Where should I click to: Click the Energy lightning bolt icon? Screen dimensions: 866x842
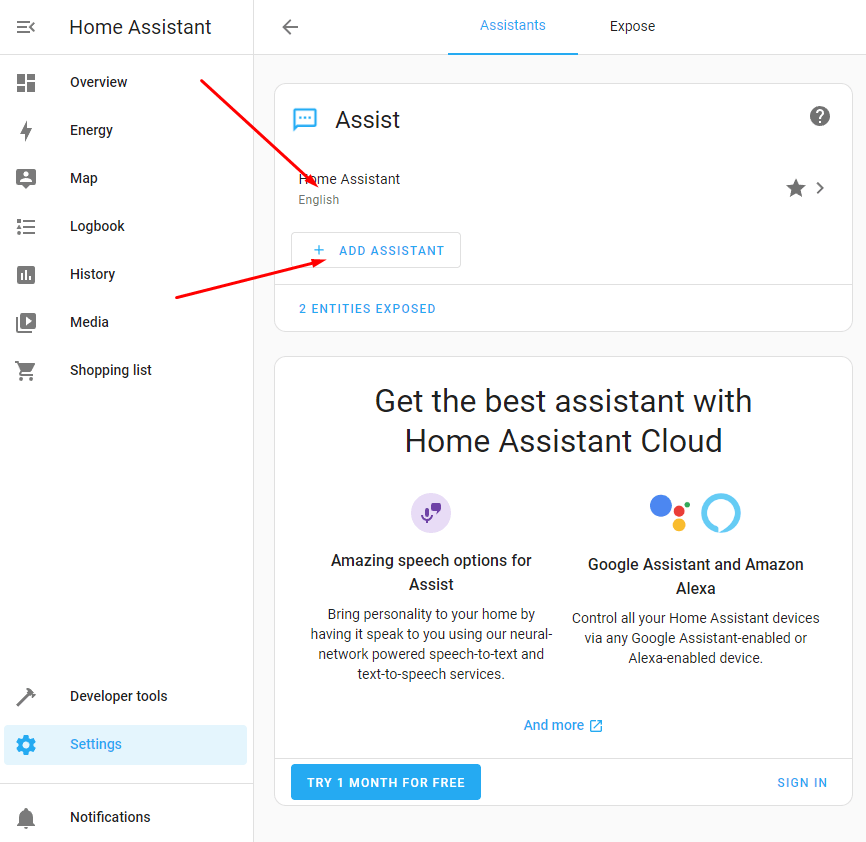(26, 131)
